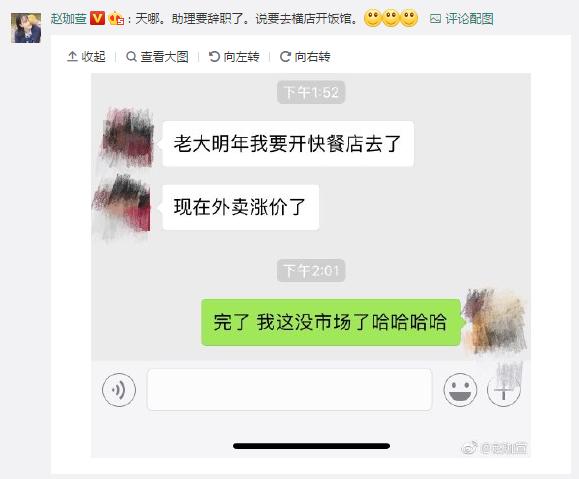This screenshot has width=579, height=479.
Task: Tap the voice message icon
Action: pyautogui.click(x=119, y=390)
